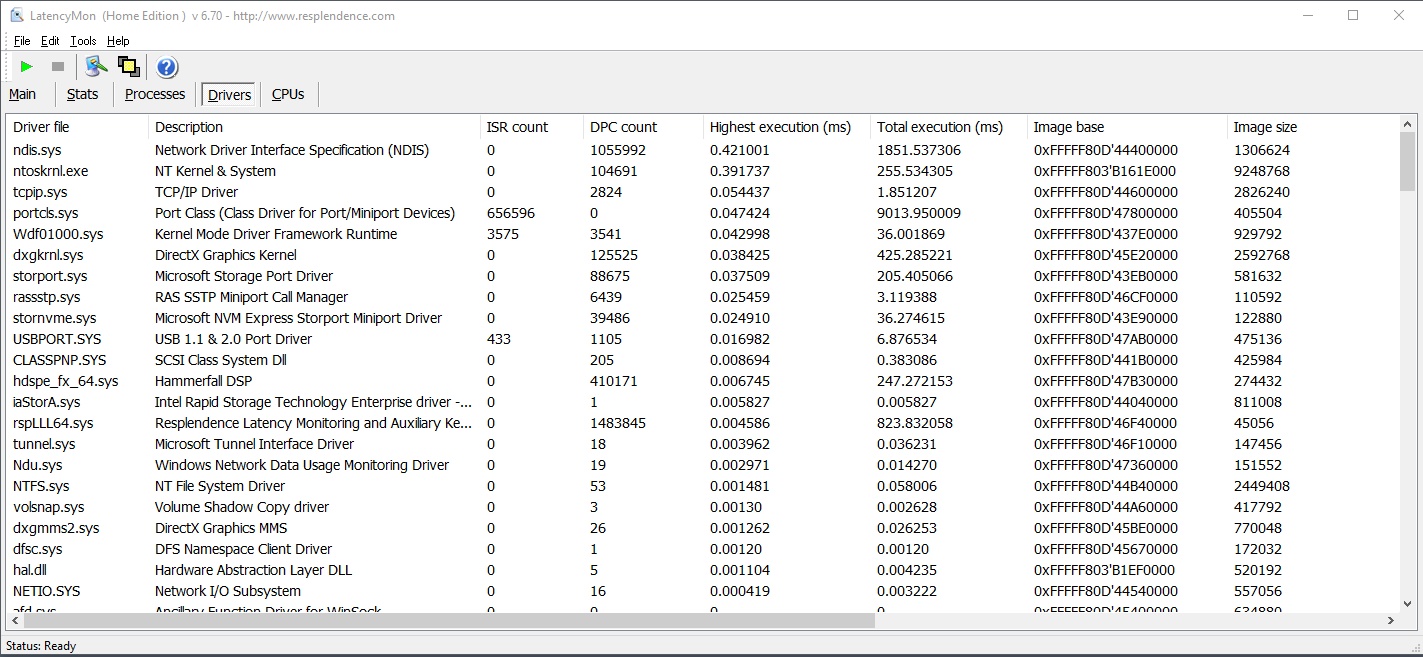Select the ndis.sys driver row
Image resolution: width=1423 pixels, height=657 pixels.
pyautogui.click(x=702, y=150)
